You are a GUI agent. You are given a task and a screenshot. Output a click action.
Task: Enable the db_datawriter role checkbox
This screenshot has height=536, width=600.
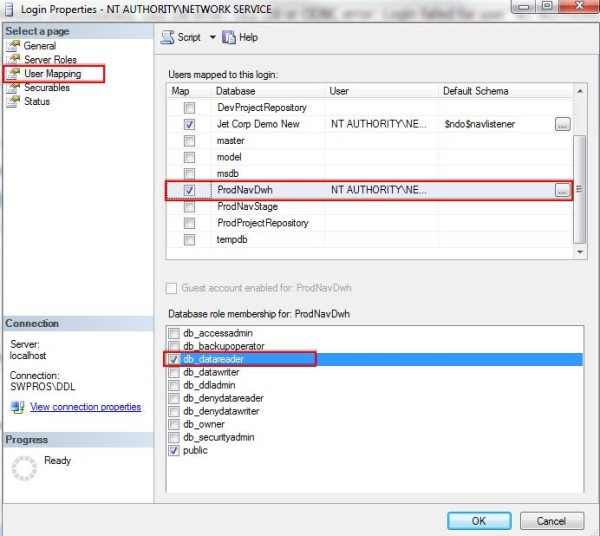click(174, 372)
